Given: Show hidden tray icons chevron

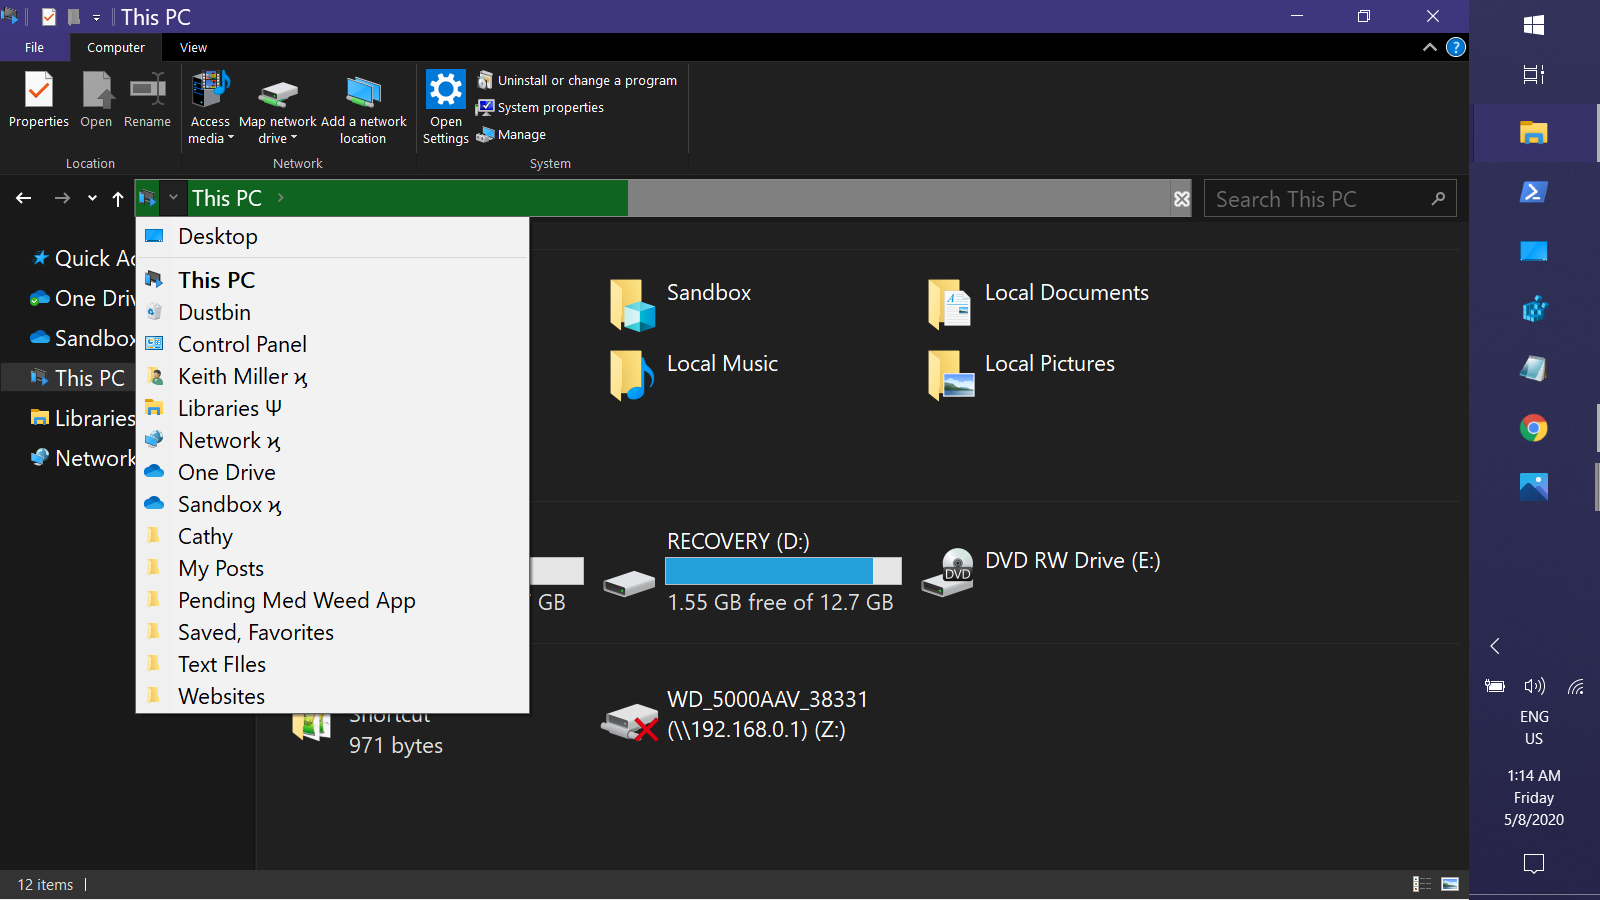Looking at the screenshot, I should pos(1495,646).
